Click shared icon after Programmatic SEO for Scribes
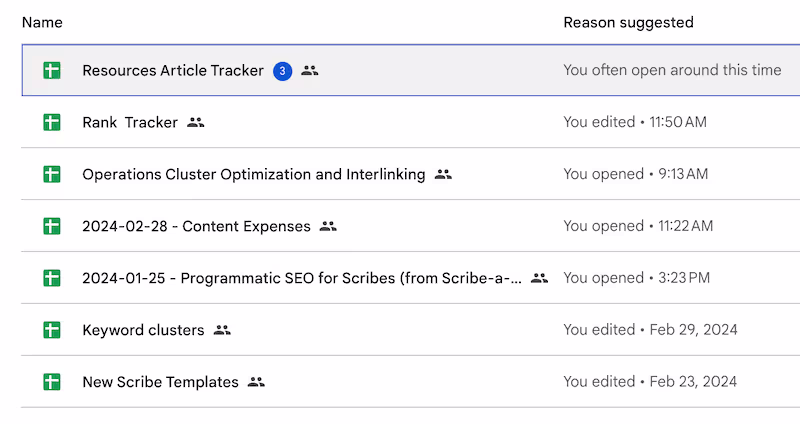800x424 pixels. point(539,278)
